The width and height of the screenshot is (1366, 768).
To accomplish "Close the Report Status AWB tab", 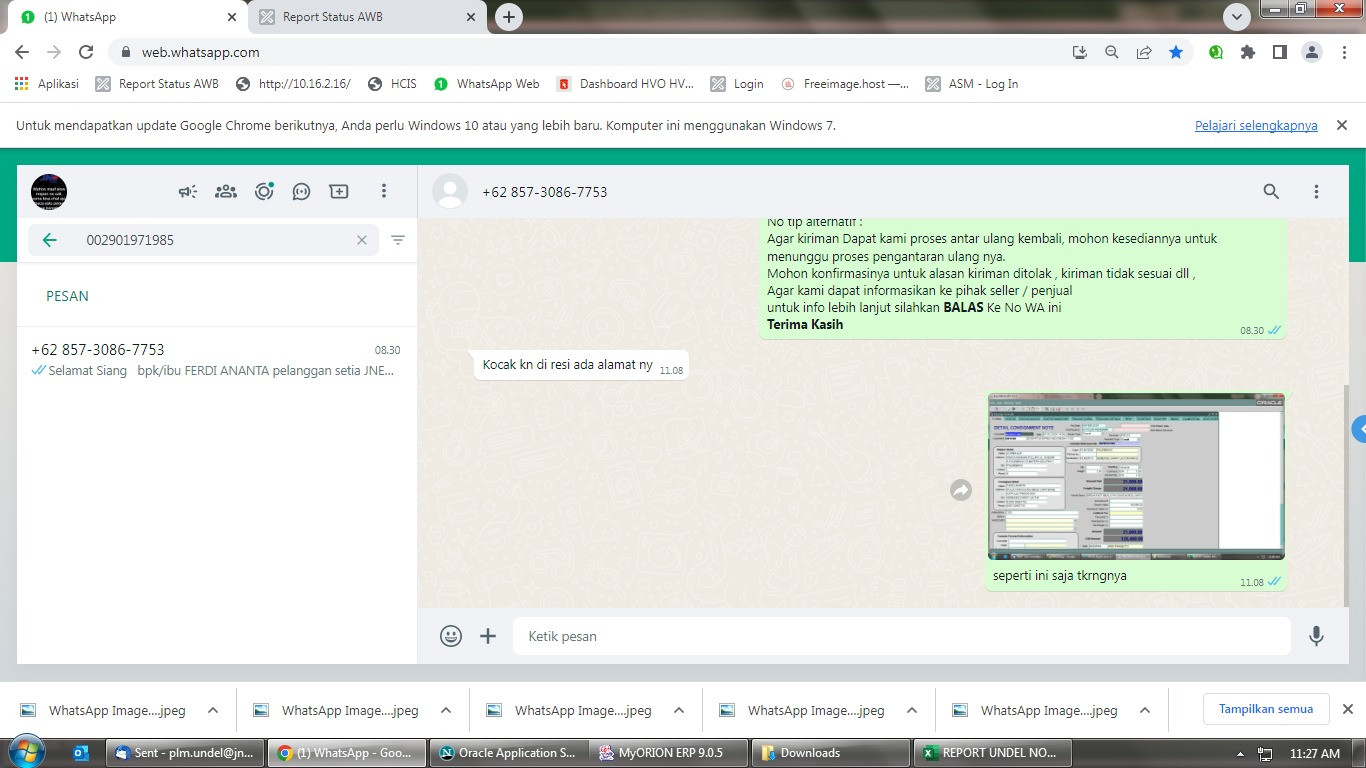I will coord(471,17).
